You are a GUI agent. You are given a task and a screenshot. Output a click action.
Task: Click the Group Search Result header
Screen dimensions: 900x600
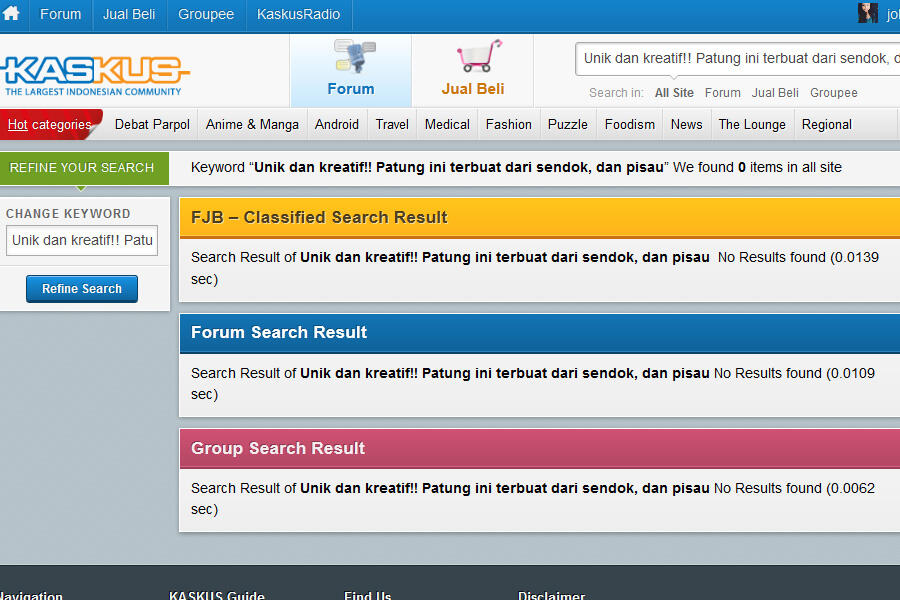pos(540,448)
